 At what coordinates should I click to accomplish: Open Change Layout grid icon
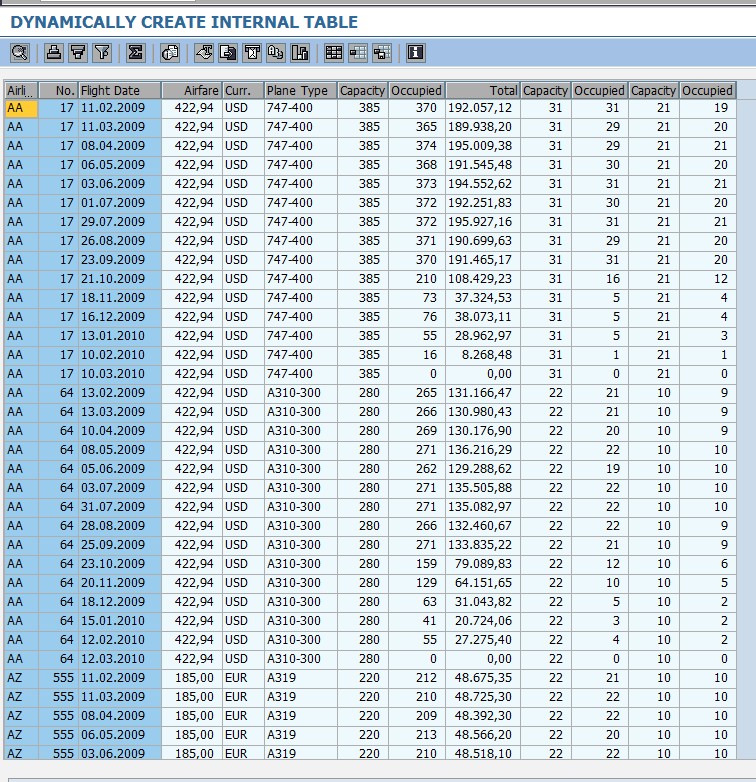(x=334, y=52)
